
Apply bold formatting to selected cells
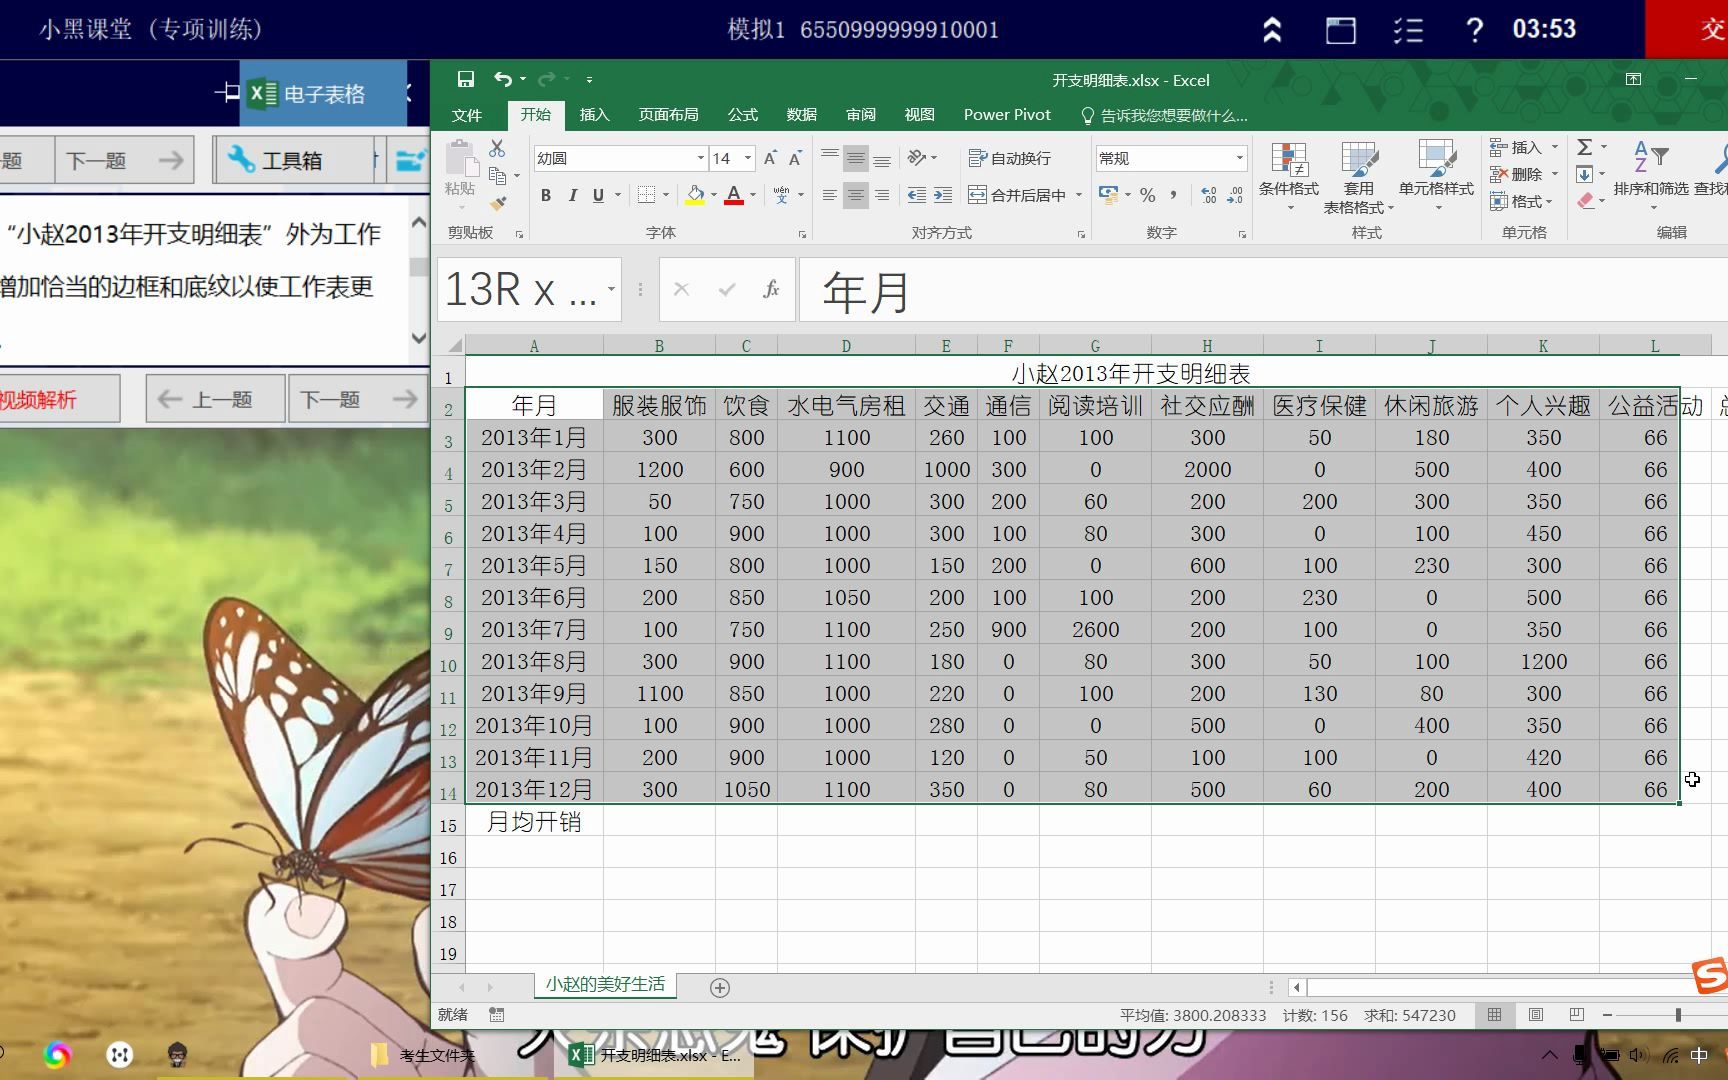545,195
